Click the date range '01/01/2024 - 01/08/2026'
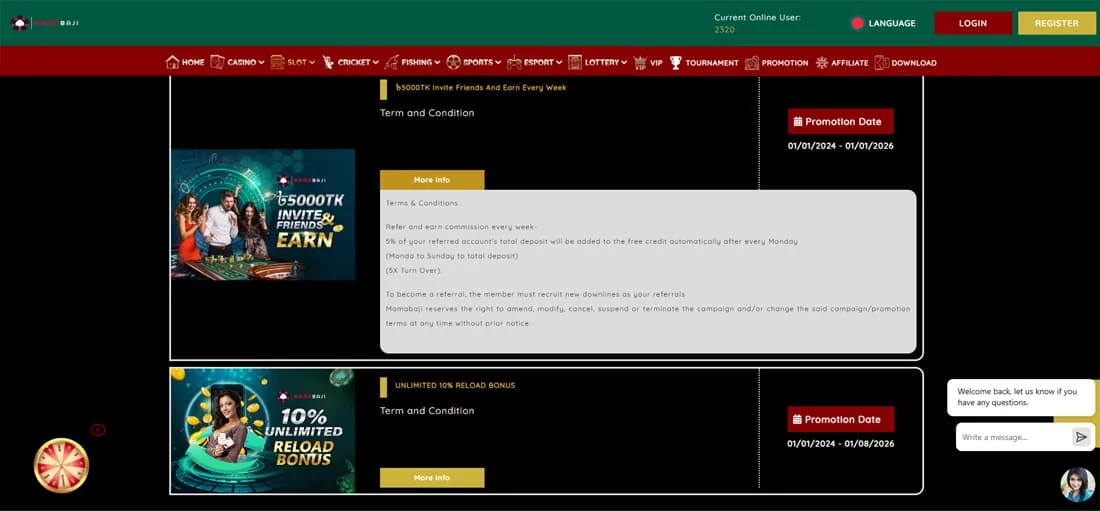This screenshot has width=1100, height=511. pos(840,444)
